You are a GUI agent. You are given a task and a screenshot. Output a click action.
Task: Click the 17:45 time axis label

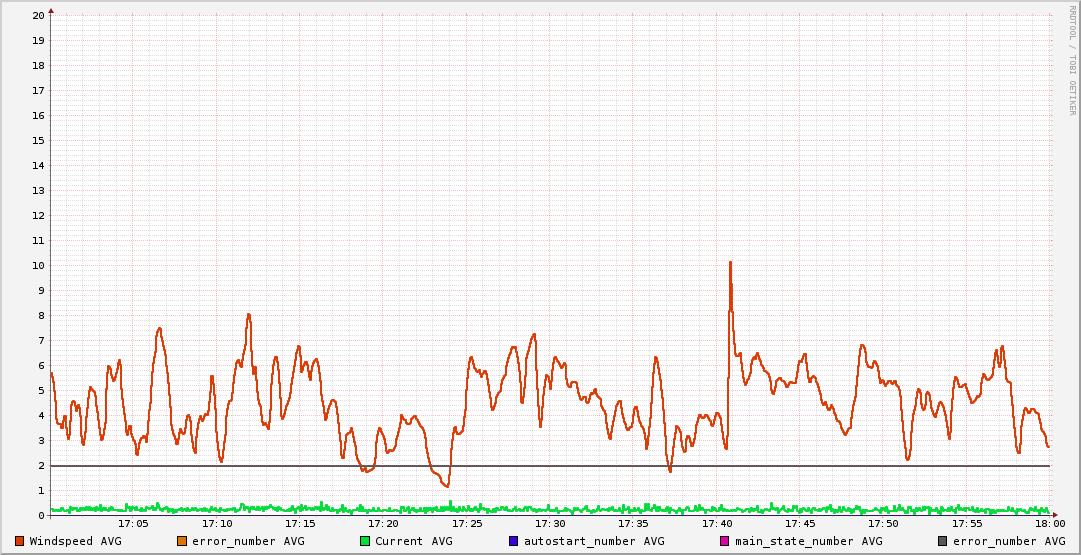tap(800, 523)
